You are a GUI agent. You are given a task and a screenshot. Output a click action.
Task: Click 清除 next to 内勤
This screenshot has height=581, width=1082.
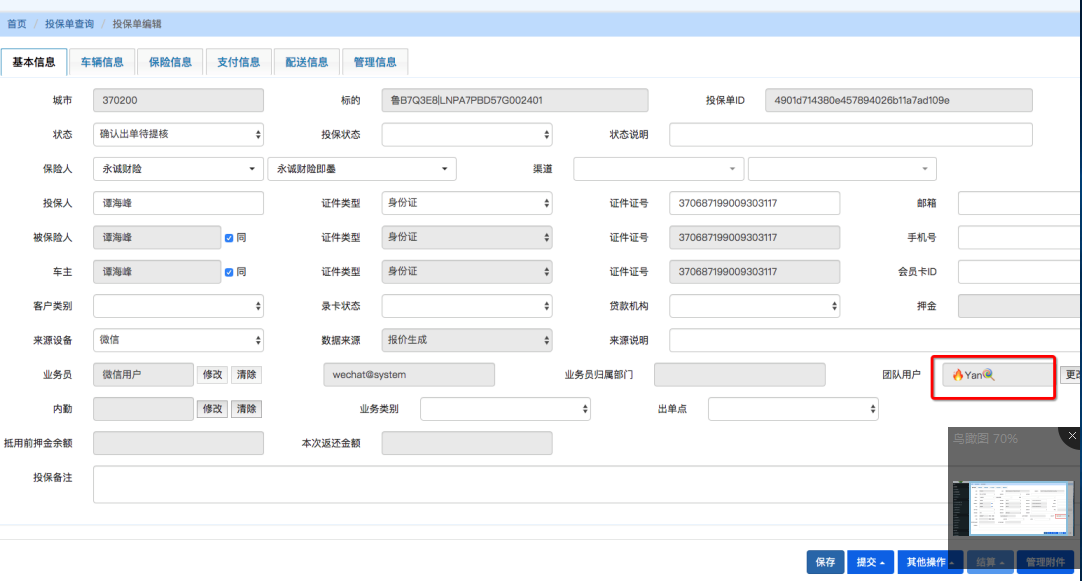[x=245, y=409]
